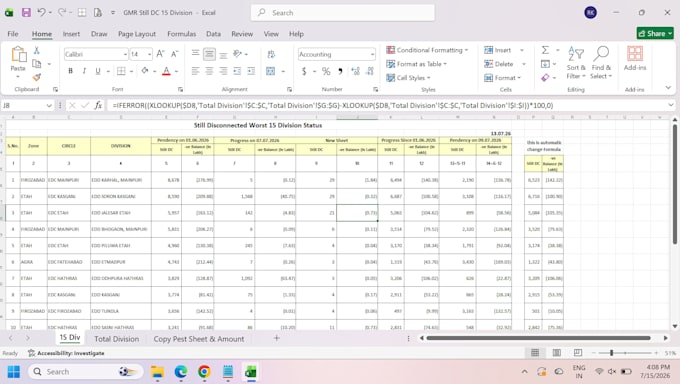Toggle Align Right horizontal alignment

(x=223, y=71)
